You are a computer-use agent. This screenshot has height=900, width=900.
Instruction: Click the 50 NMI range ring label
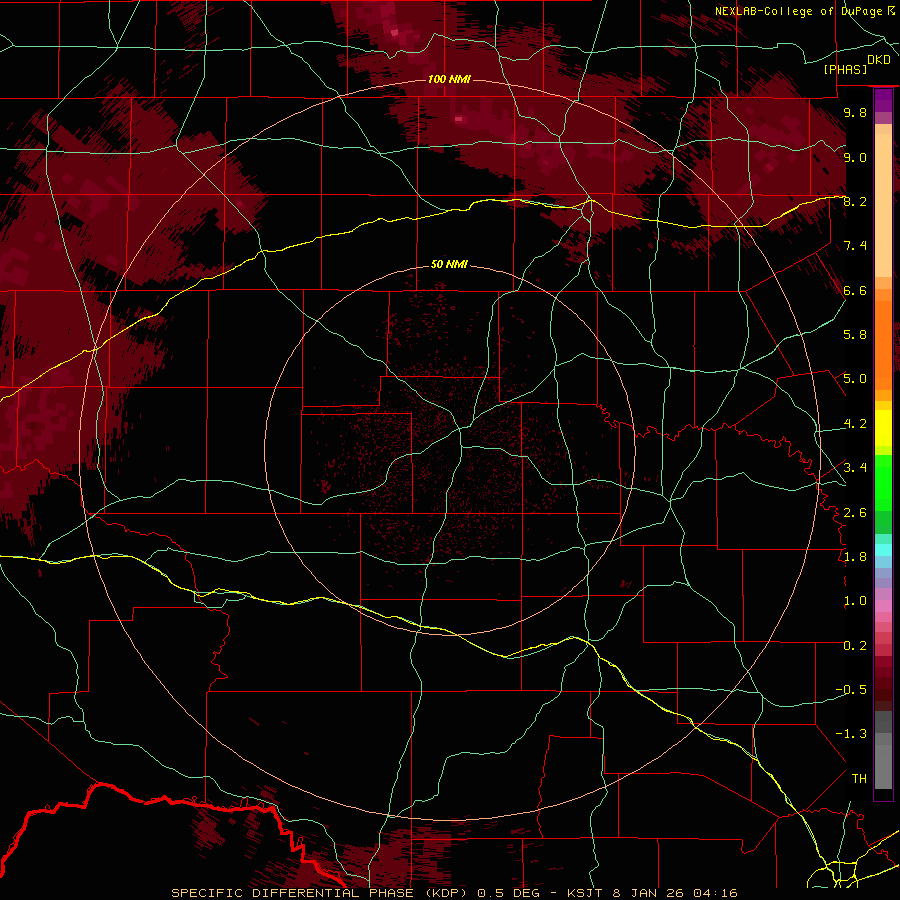pyautogui.click(x=449, y=264)
